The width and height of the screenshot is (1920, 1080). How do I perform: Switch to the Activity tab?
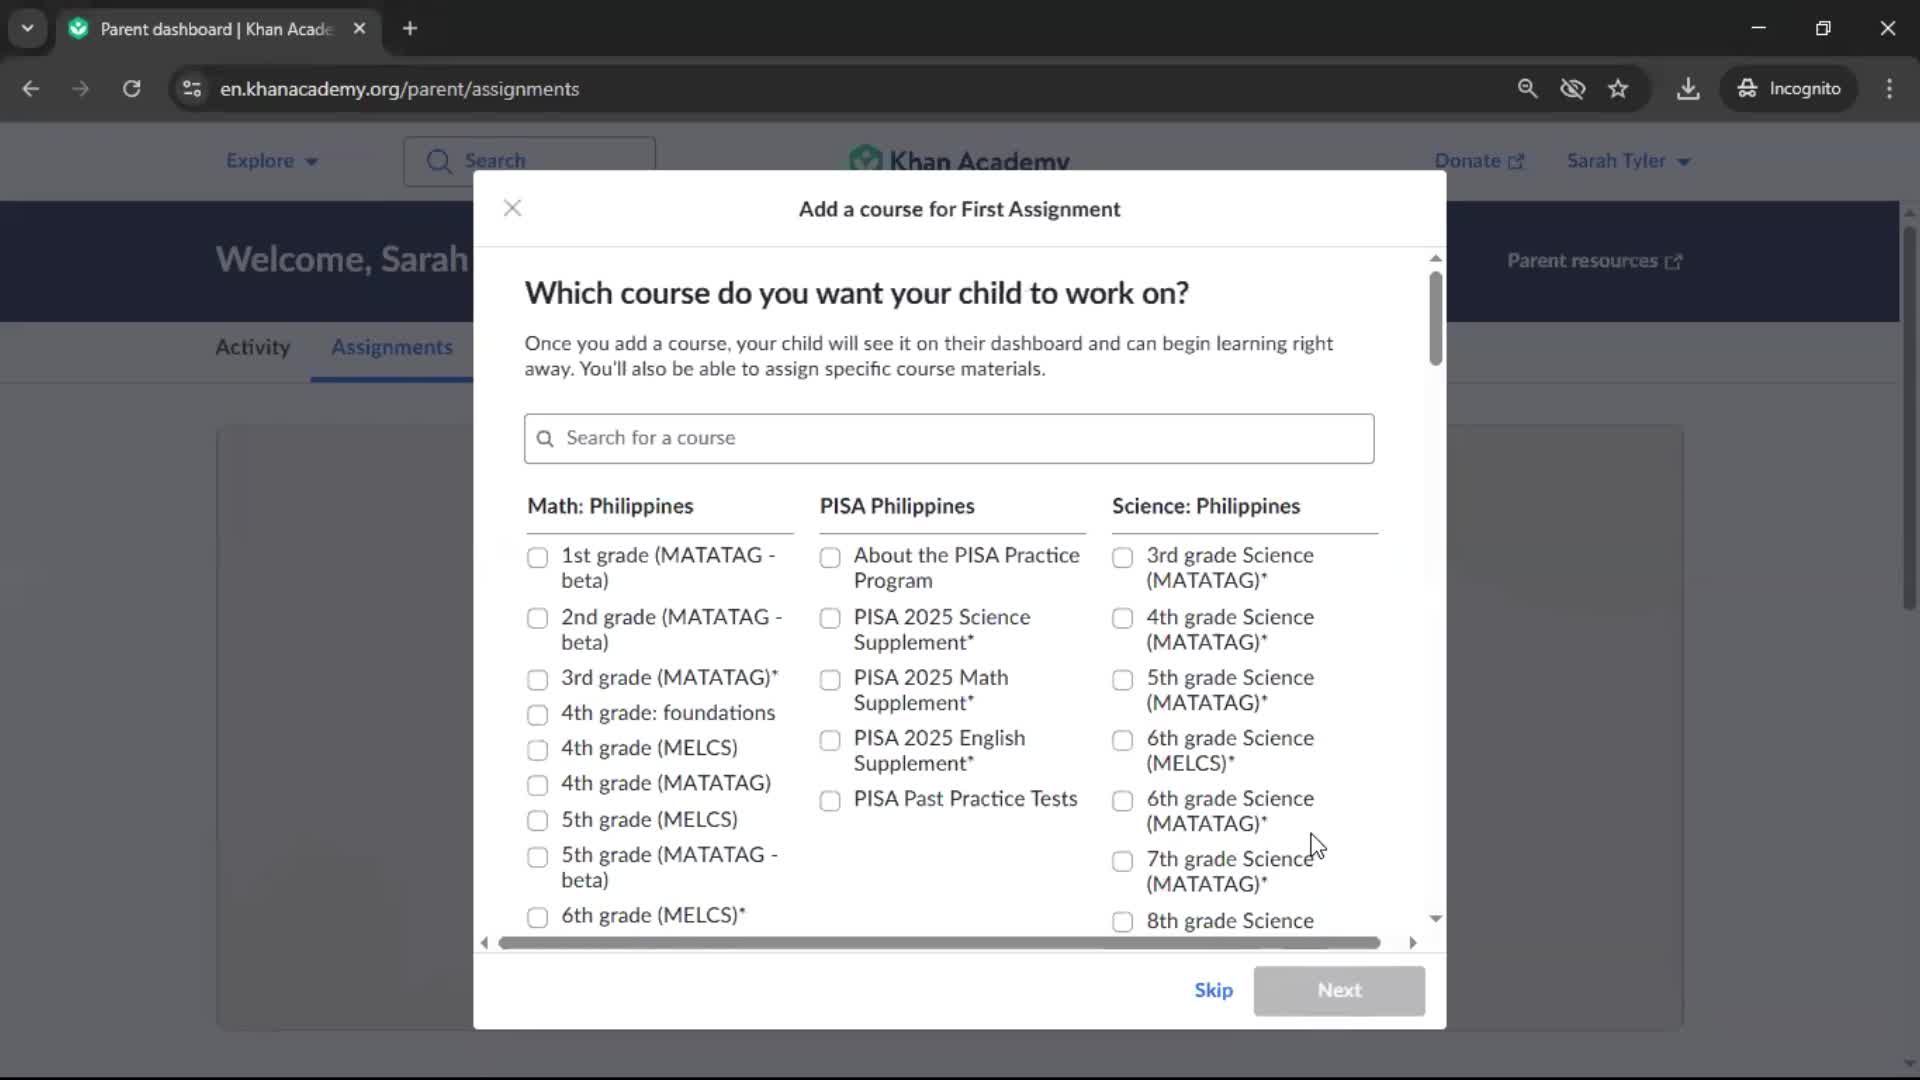[252, 347]
